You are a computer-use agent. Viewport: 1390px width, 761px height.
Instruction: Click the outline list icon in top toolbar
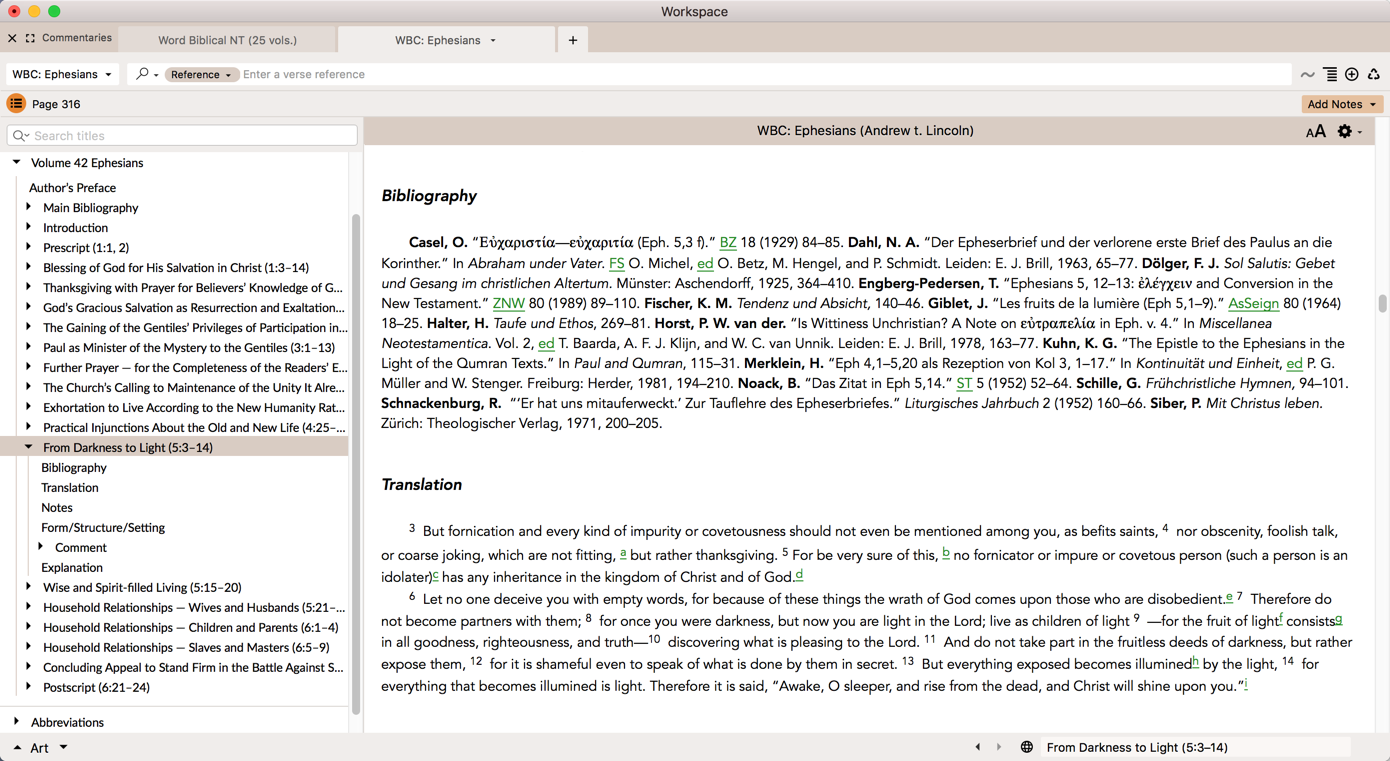point(1330,74)
